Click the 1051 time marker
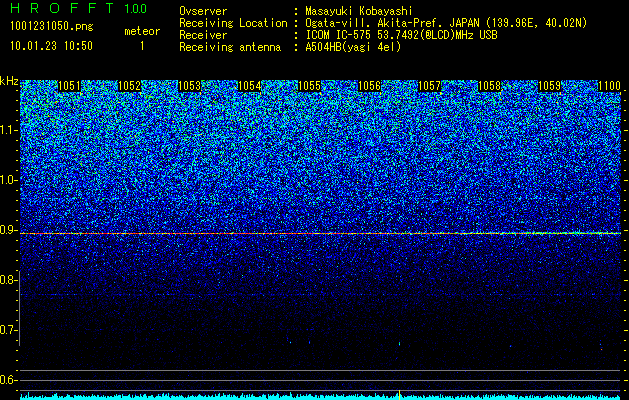This screenshot has height=400, width=629. 69,86
